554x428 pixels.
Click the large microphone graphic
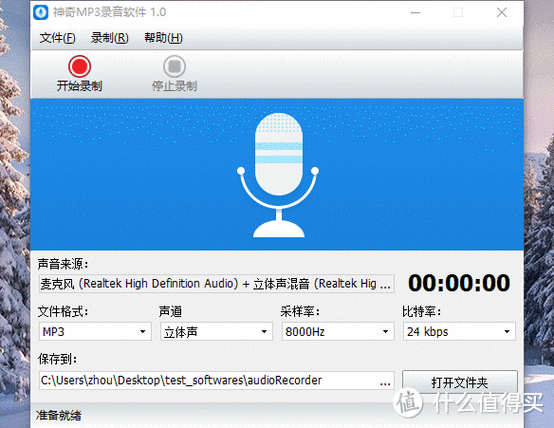point(278,175)
